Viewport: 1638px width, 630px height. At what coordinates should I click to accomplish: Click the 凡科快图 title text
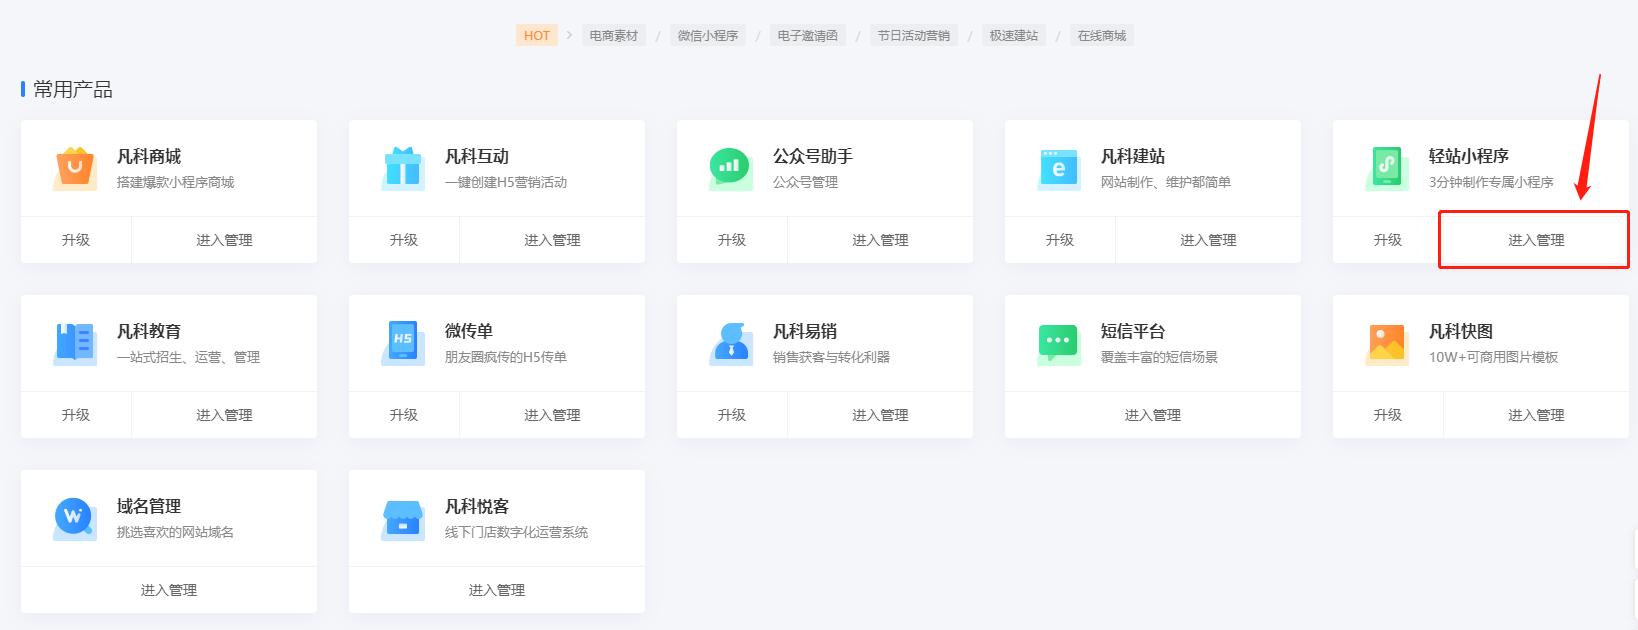[1461, 332]
